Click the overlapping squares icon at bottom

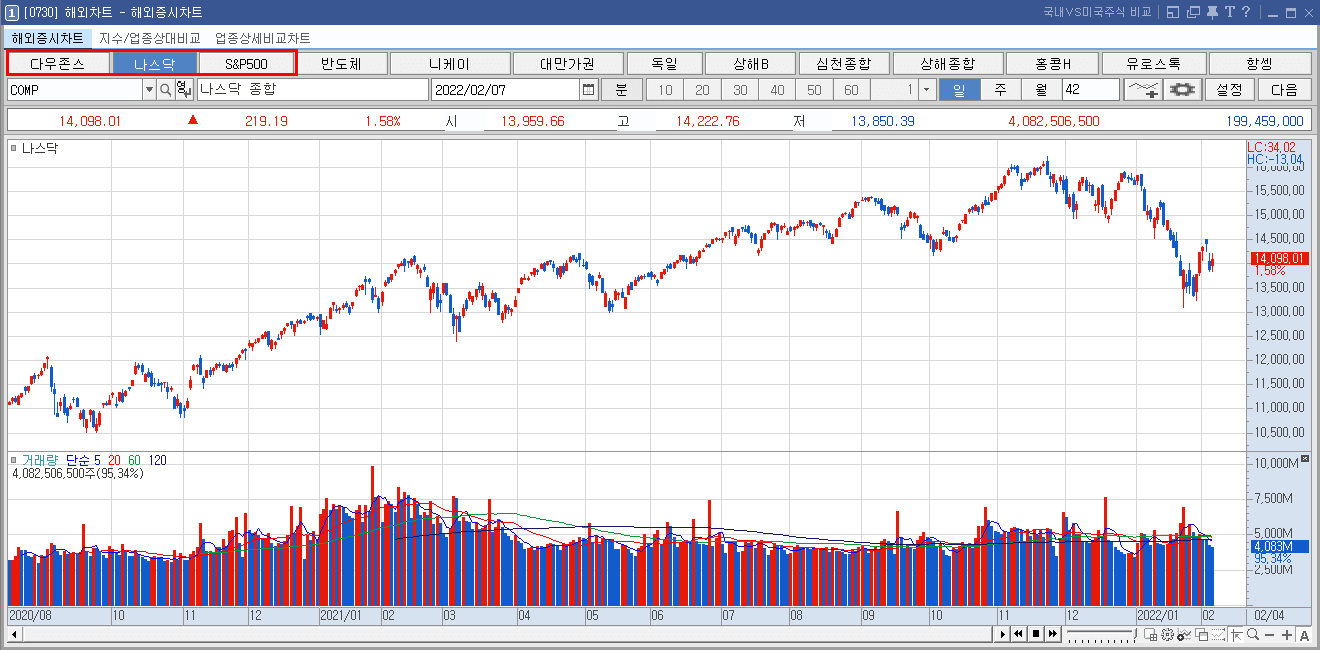1201,635
